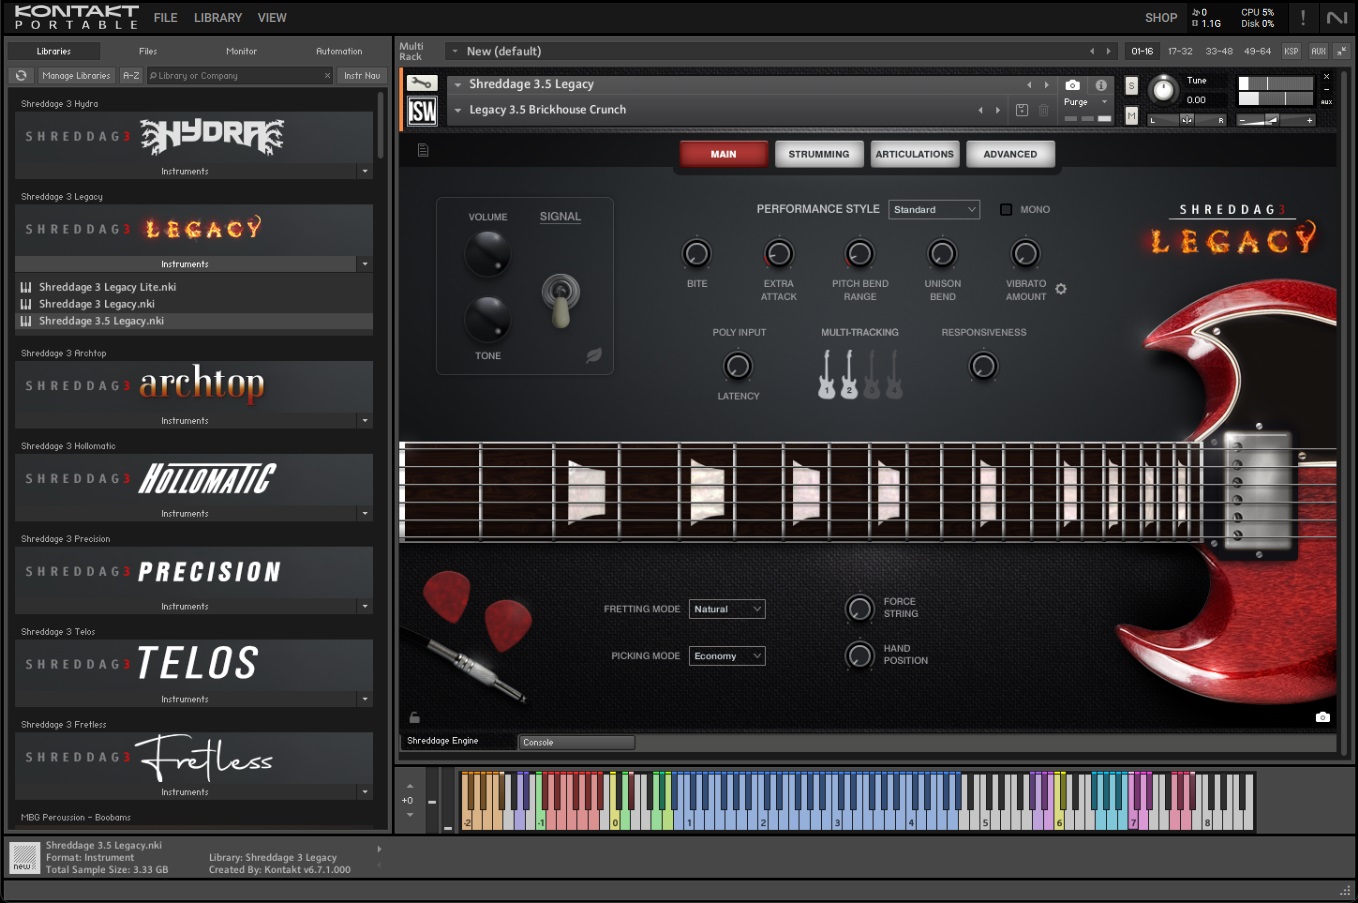Switch to the STRUMMING tab

[818, 154]
